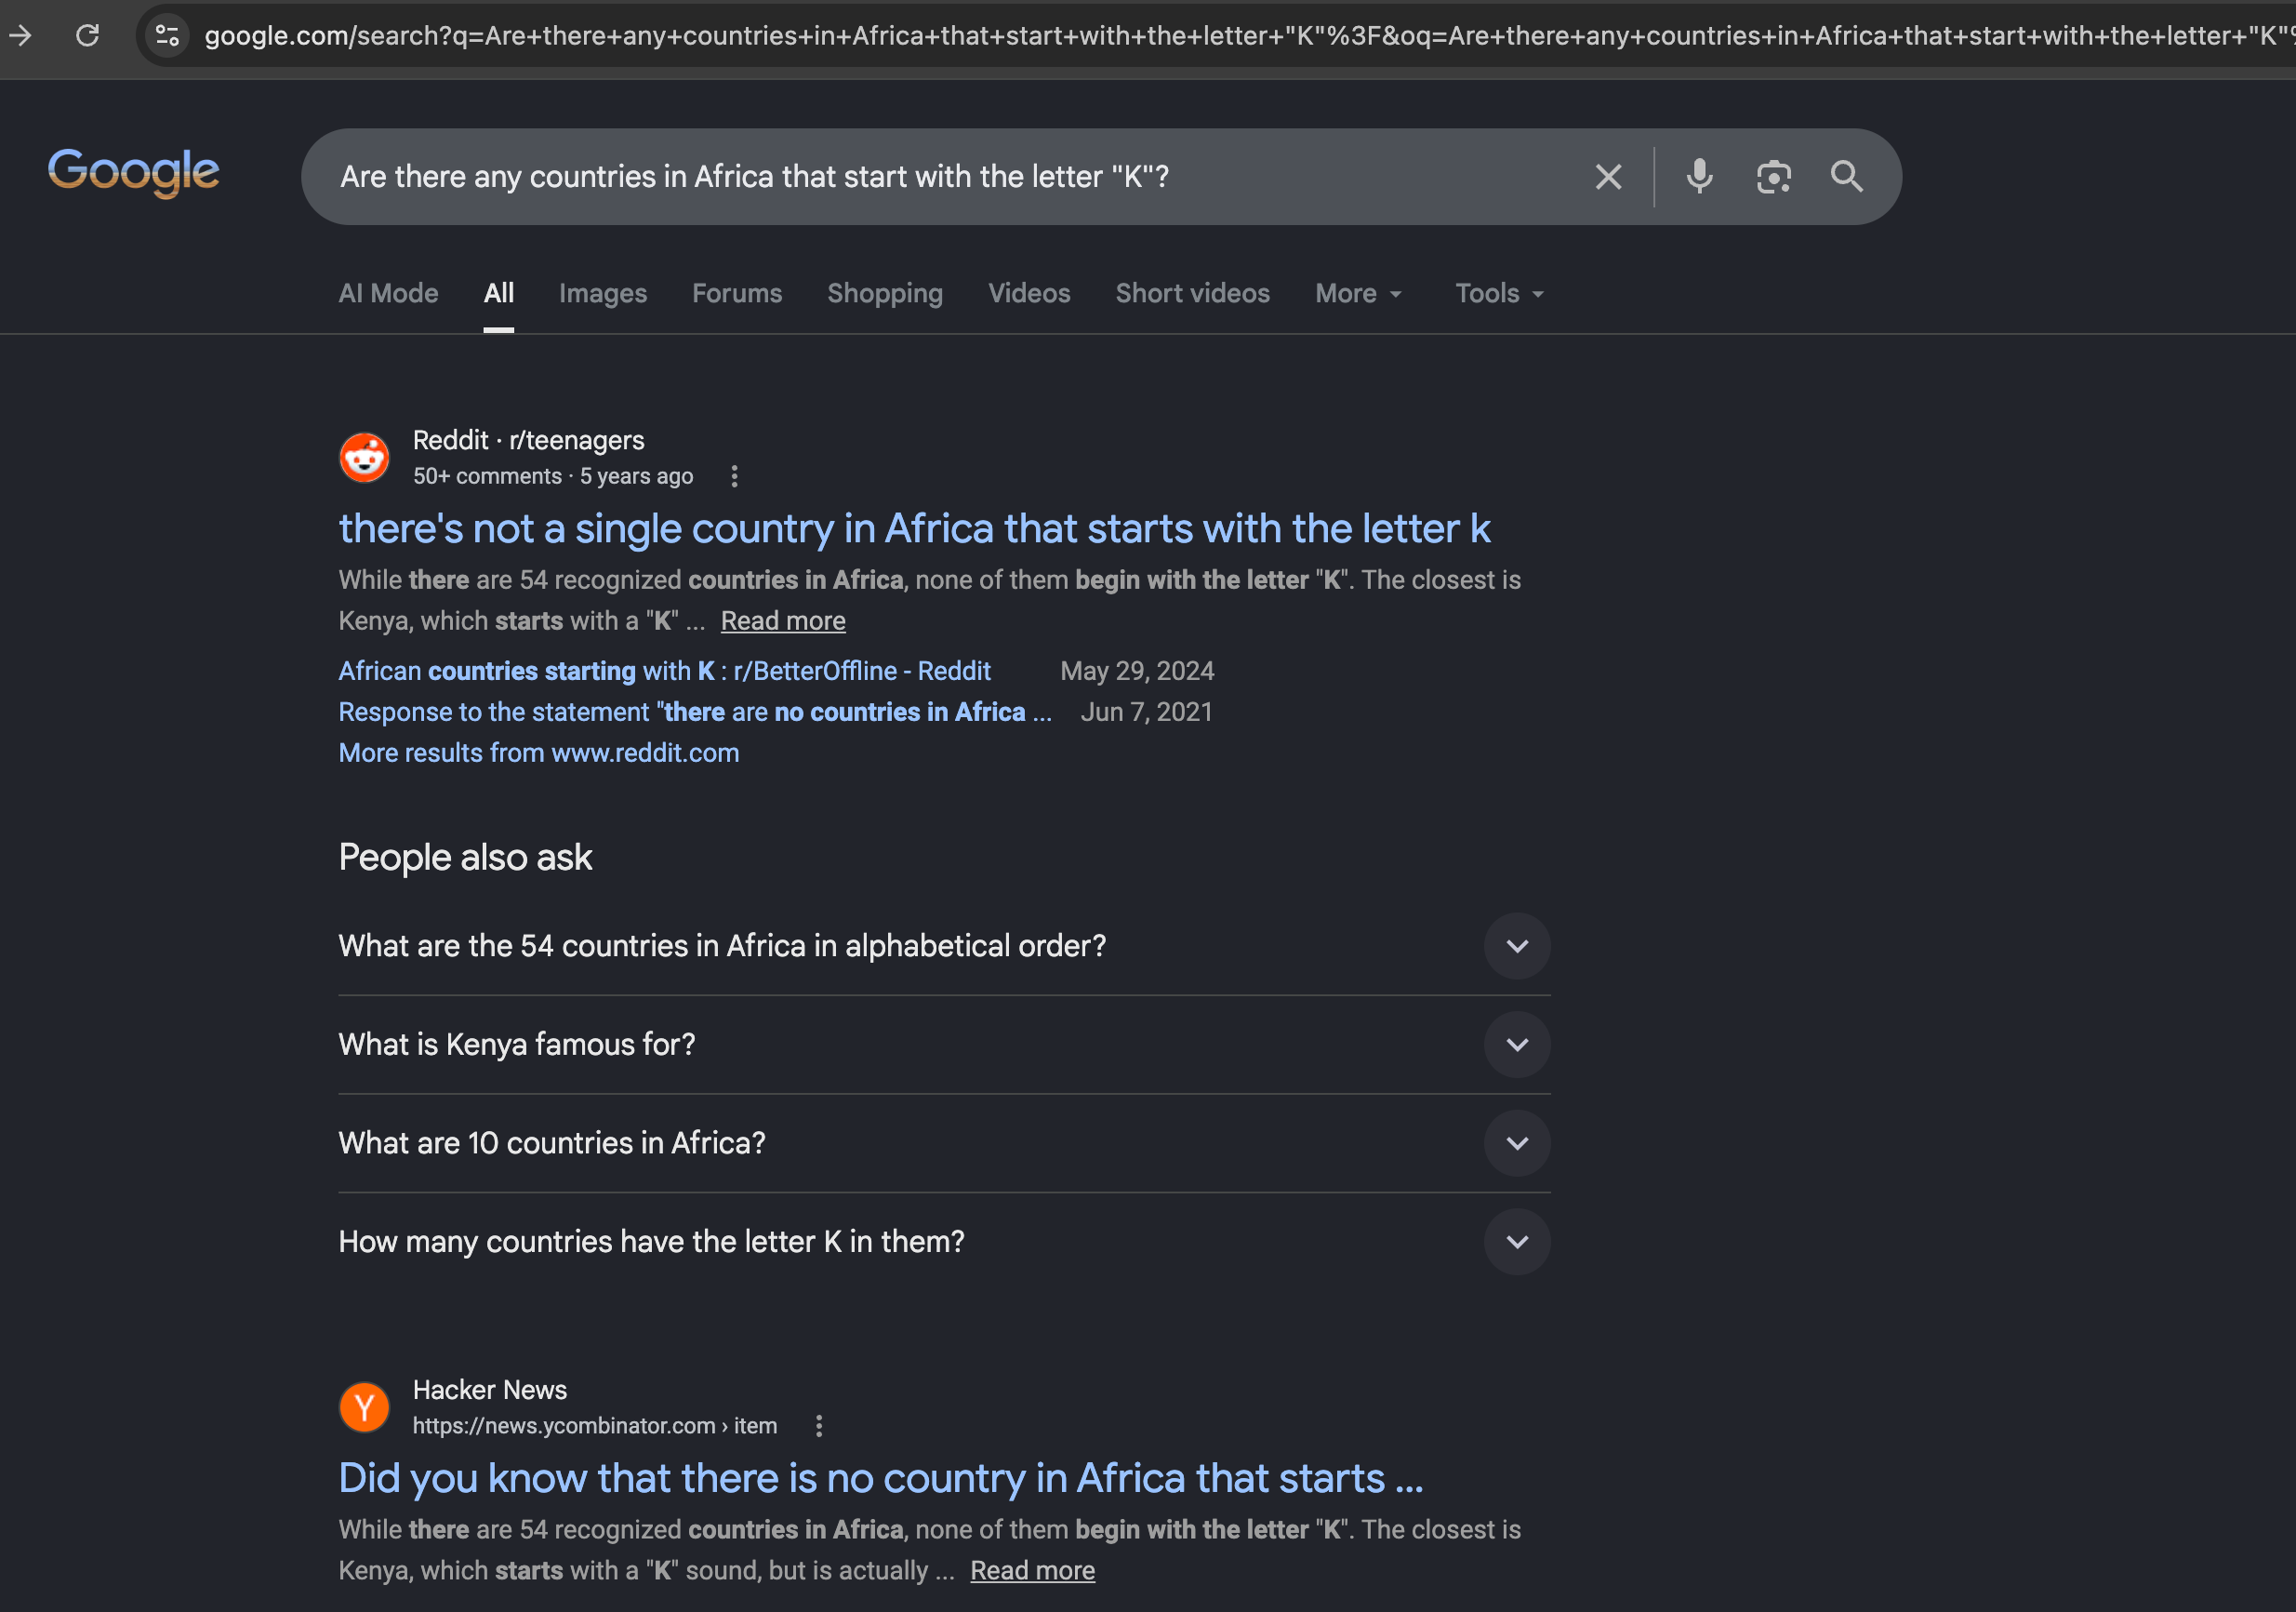Clear the search query with the X icon
This screenshot has height=1612, width=2296.
[1608, 177]
